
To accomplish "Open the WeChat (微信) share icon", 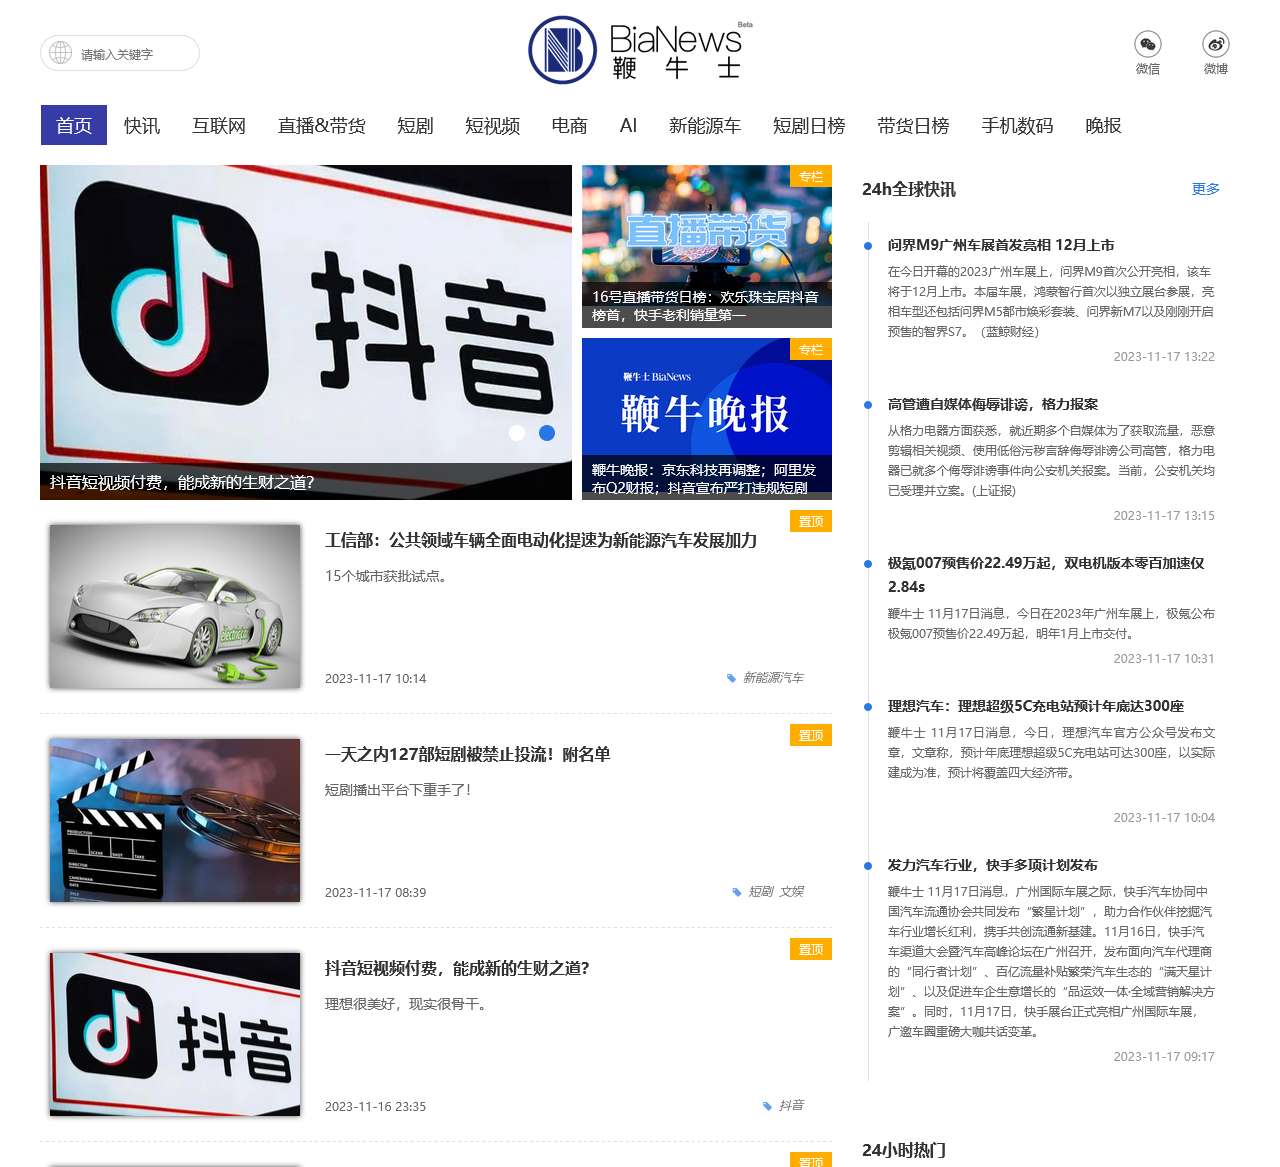I will click(x=1147, y=45).
